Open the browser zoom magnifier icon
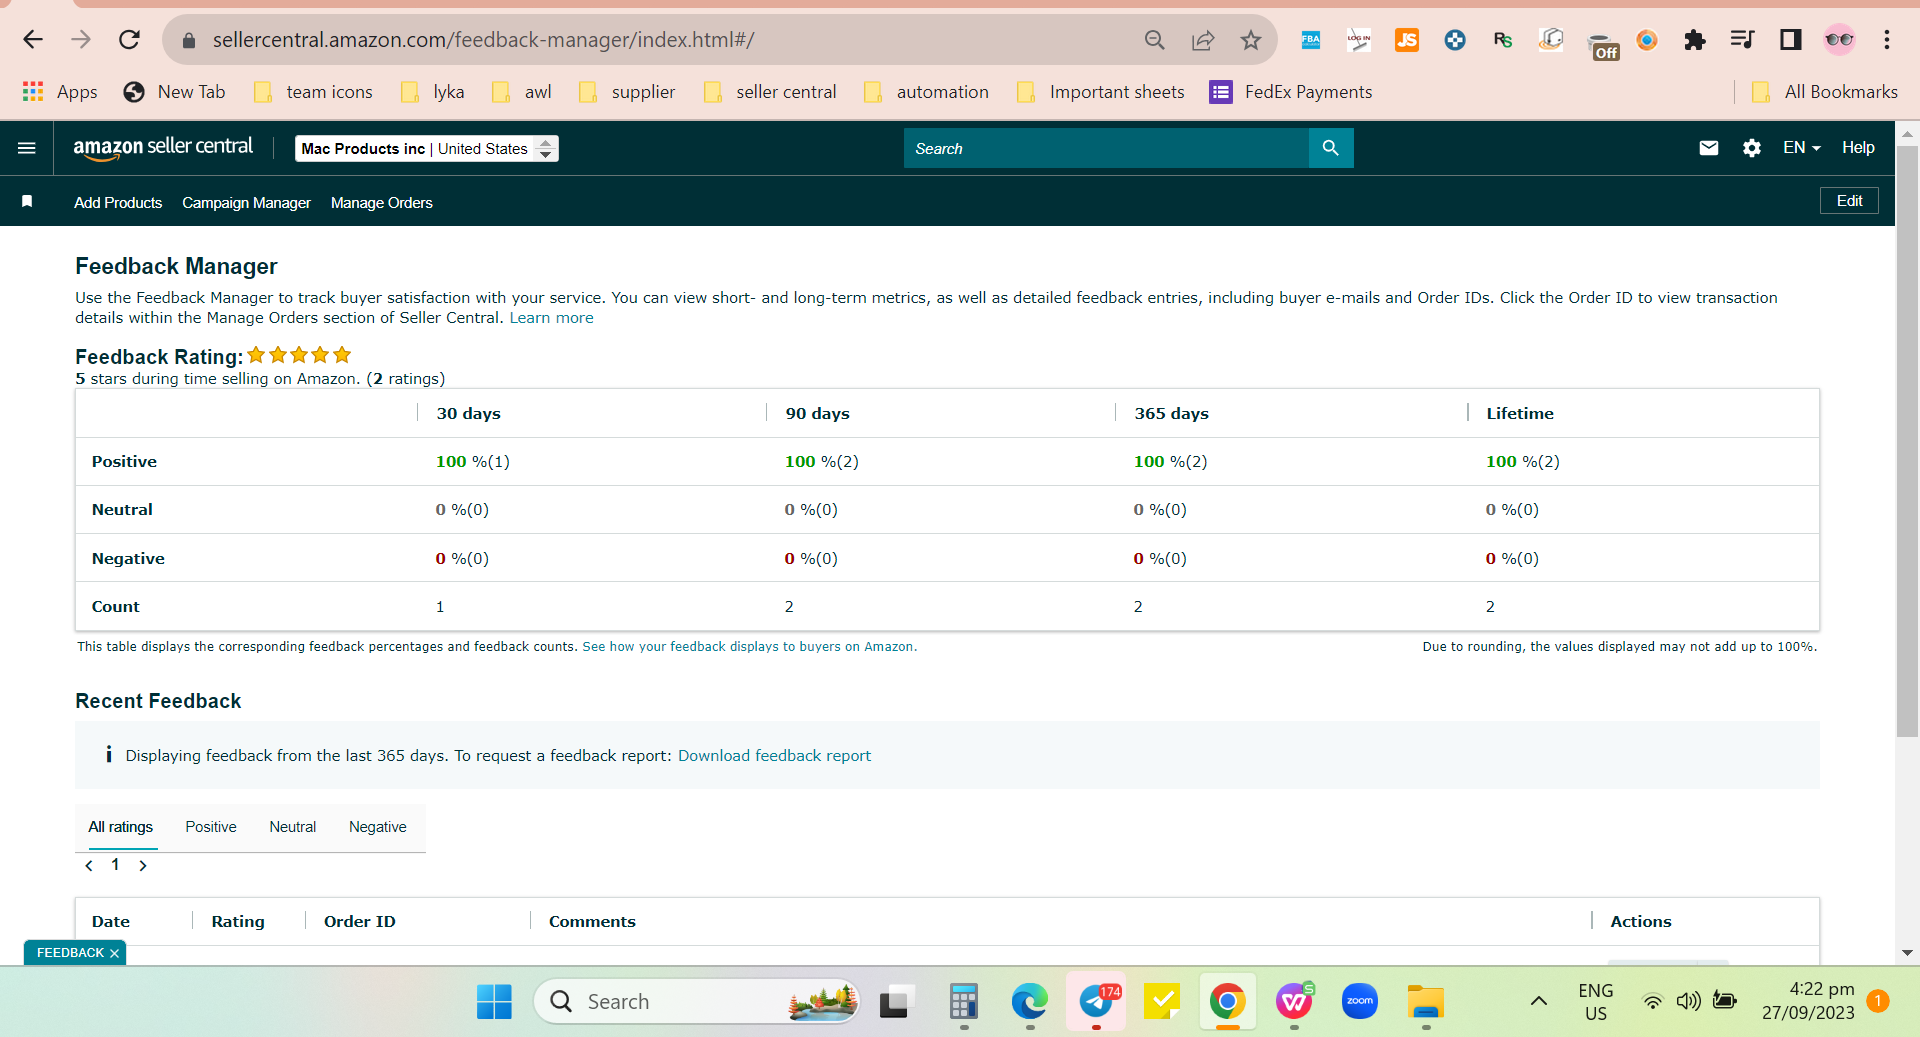This screenshot has width=1920, height=1037. coord(1155,40)
